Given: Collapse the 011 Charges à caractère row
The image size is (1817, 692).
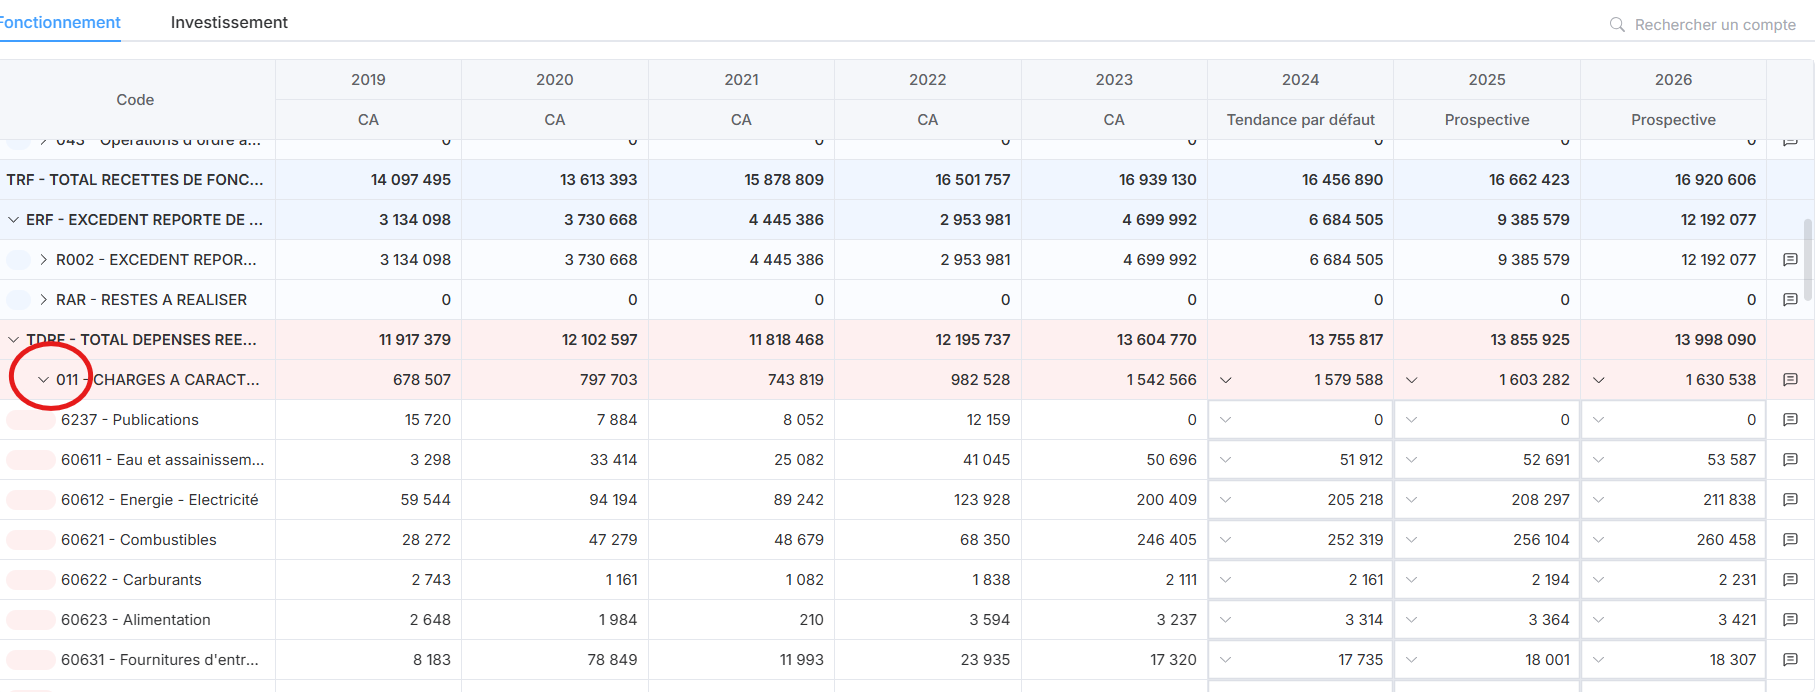Looking at the screenshot, I should point(43,380).
